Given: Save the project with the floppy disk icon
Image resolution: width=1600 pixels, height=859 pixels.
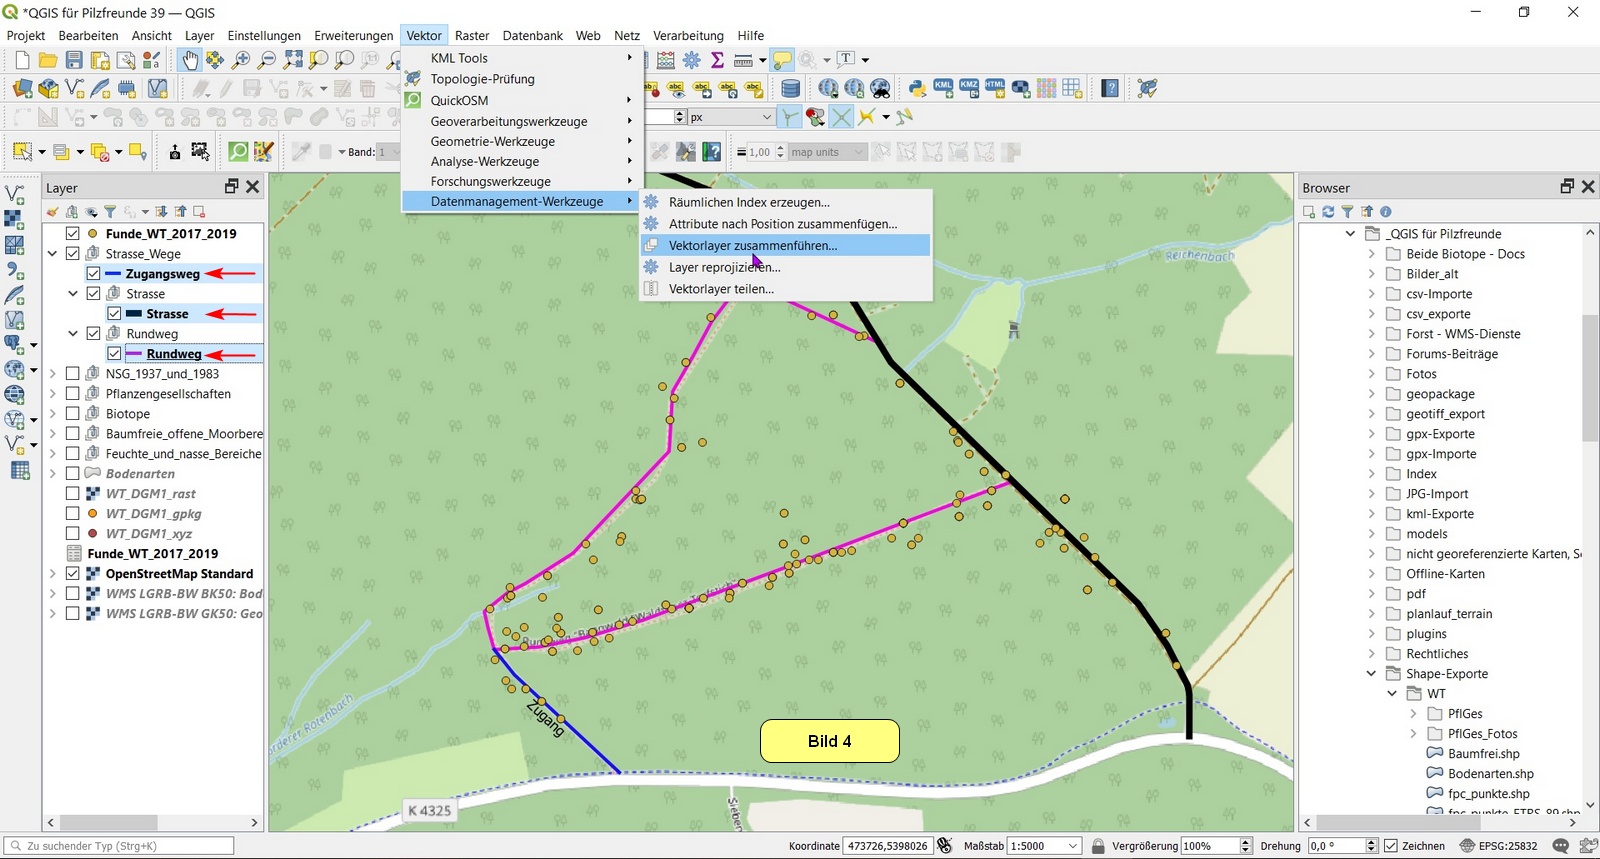Looking at the screenshot, I should 74,60.
